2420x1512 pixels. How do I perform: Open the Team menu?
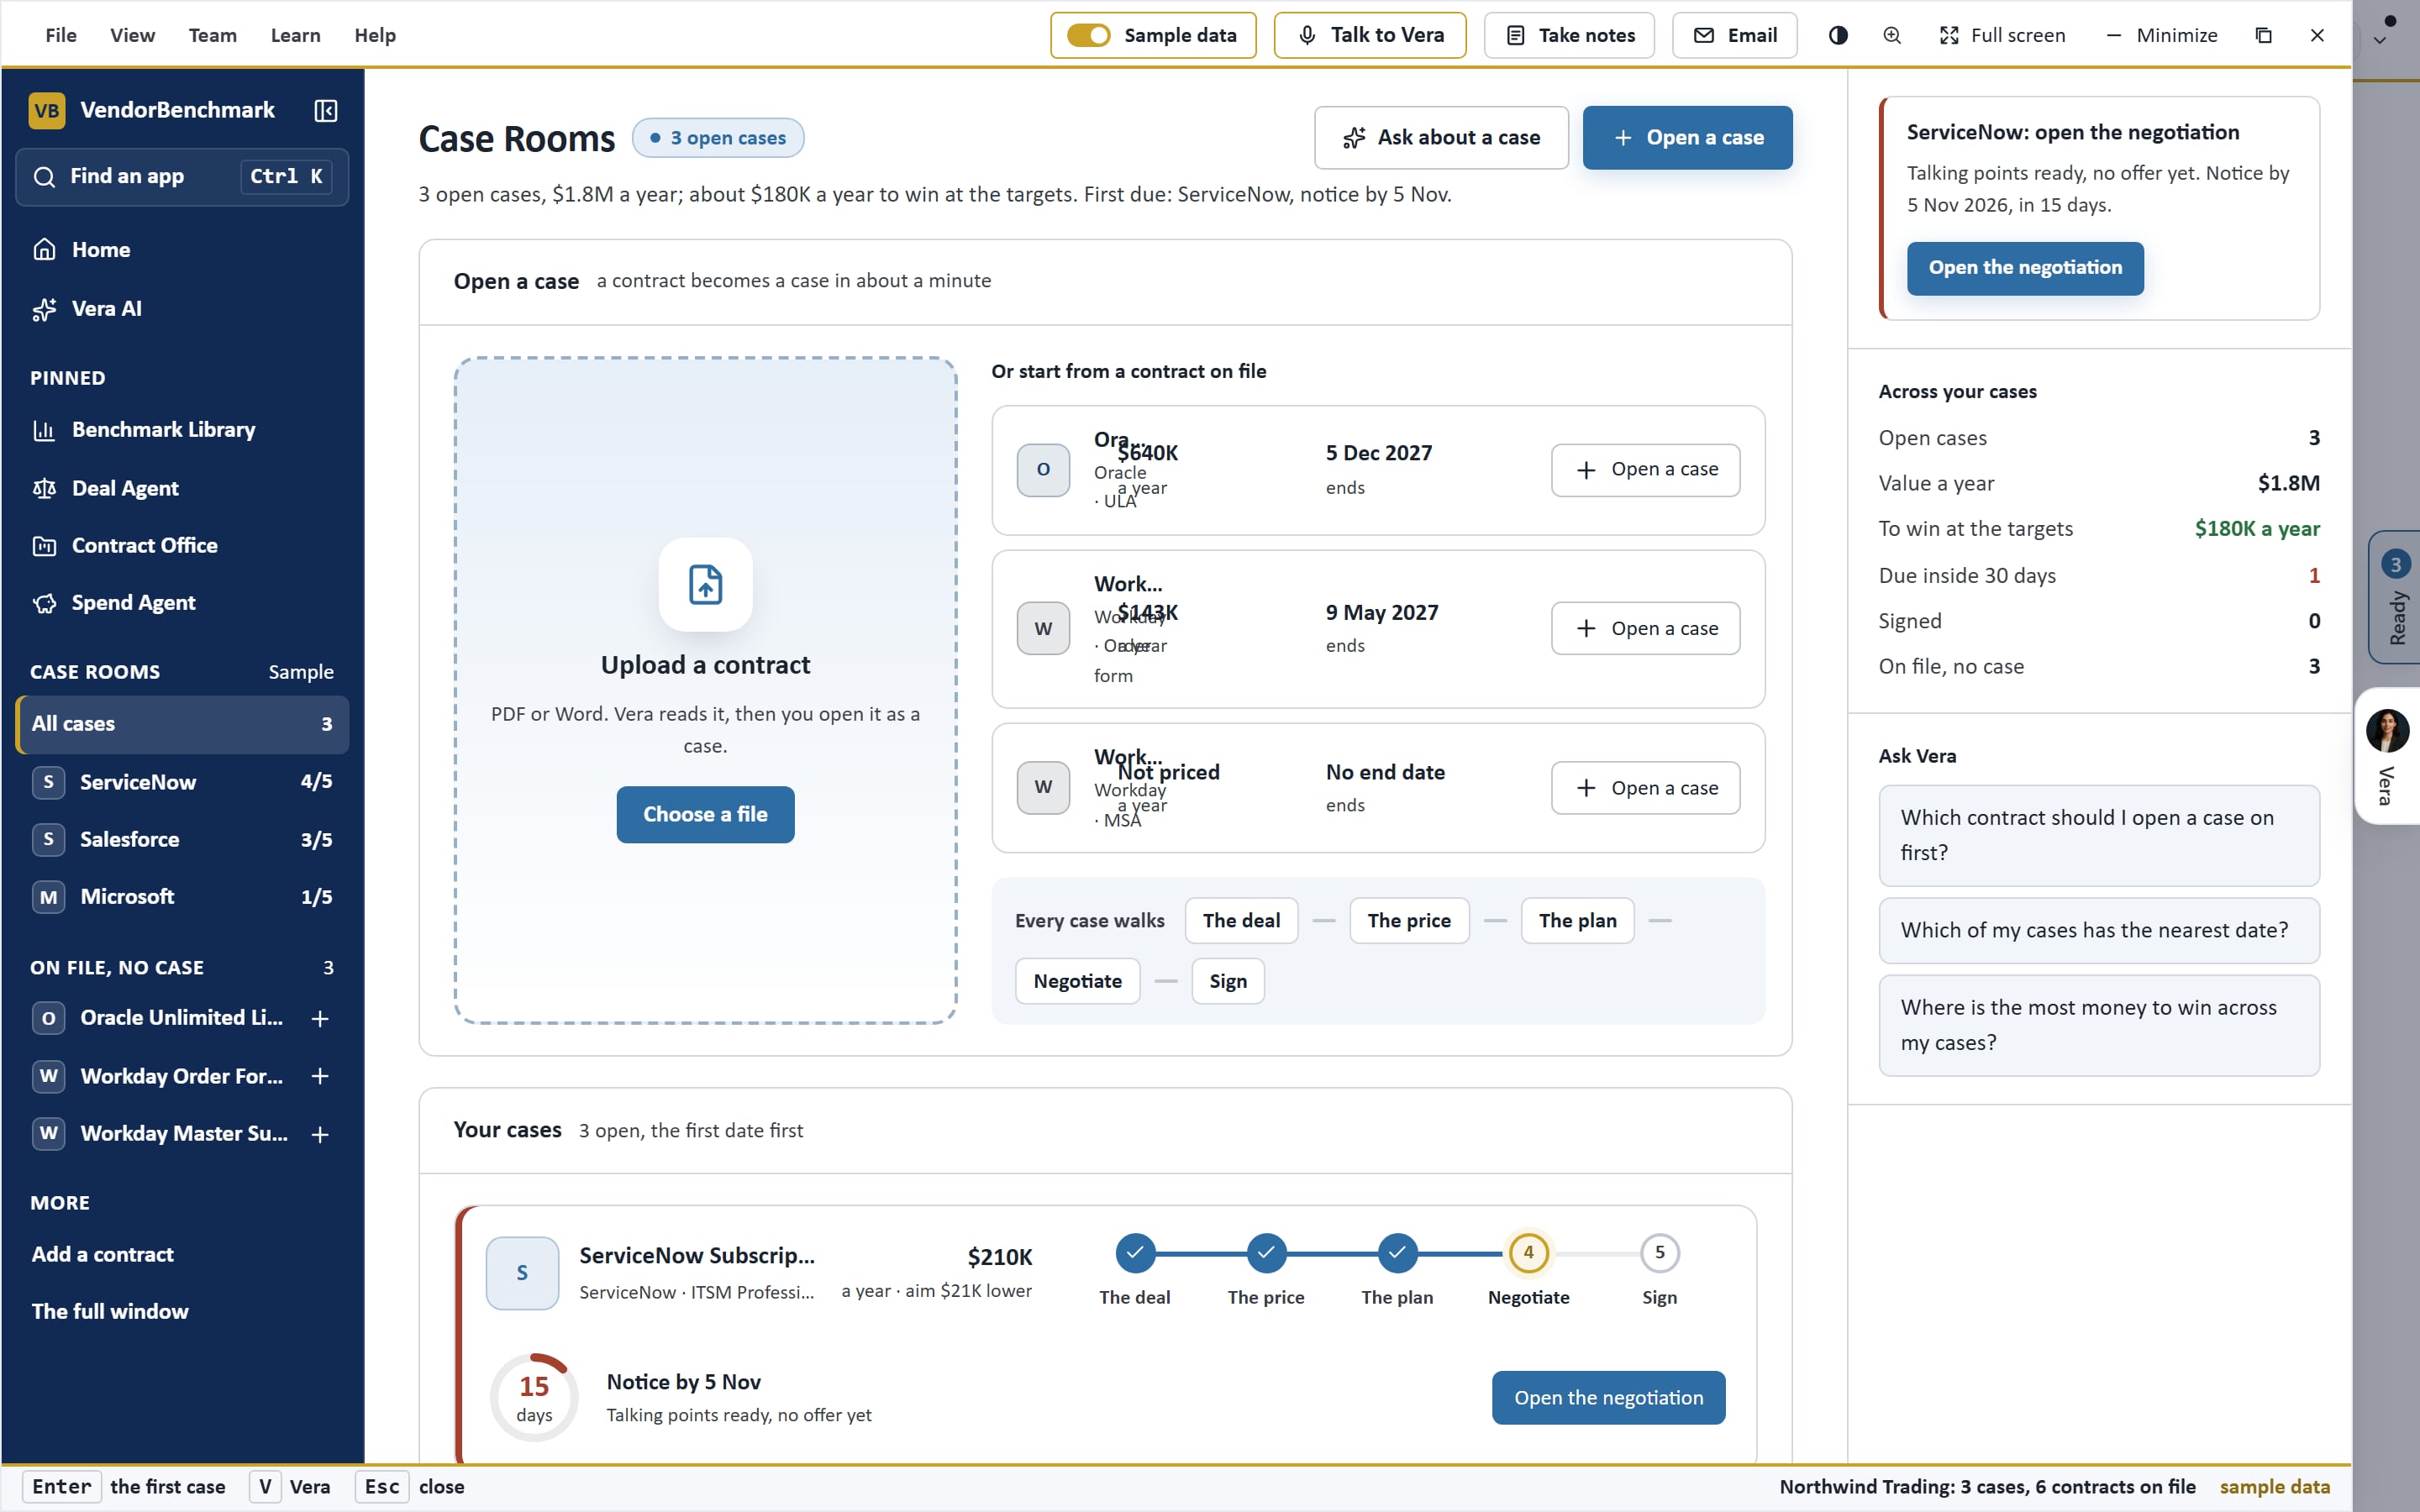pyautogui.click(x=213, y=35)
